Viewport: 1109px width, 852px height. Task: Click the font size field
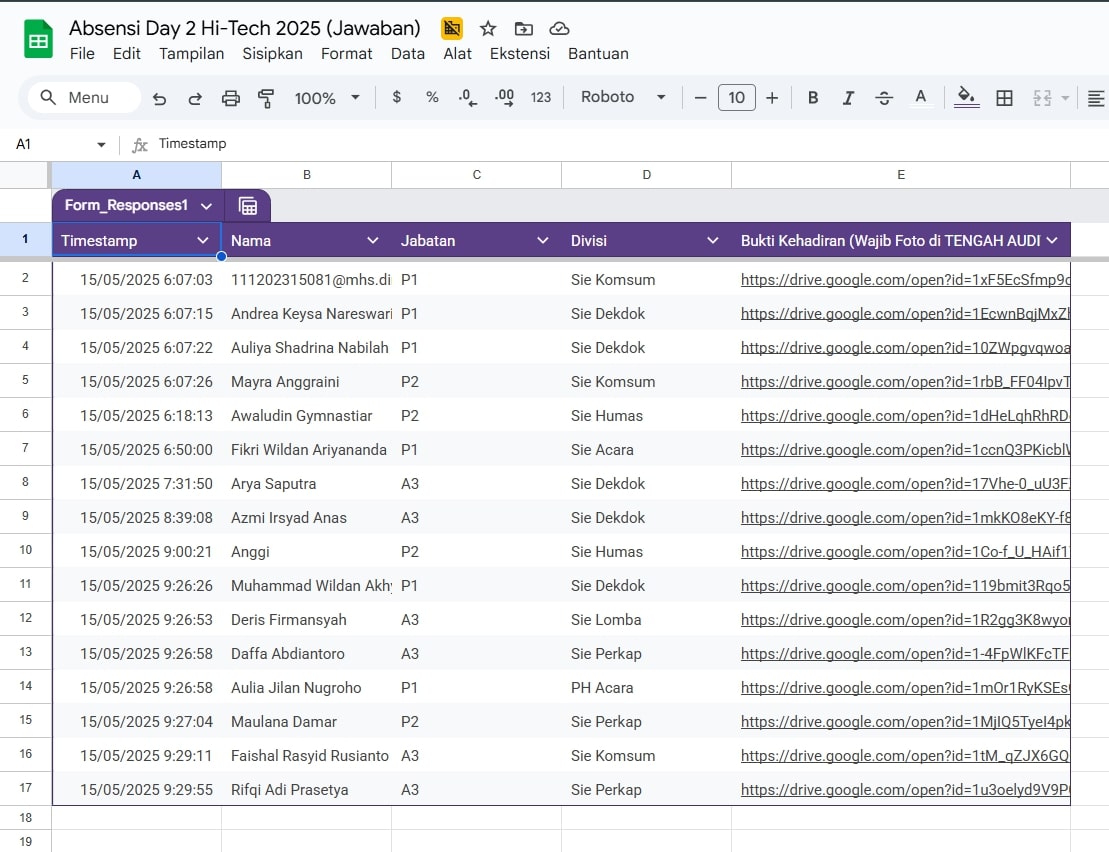tap(736, 98)
